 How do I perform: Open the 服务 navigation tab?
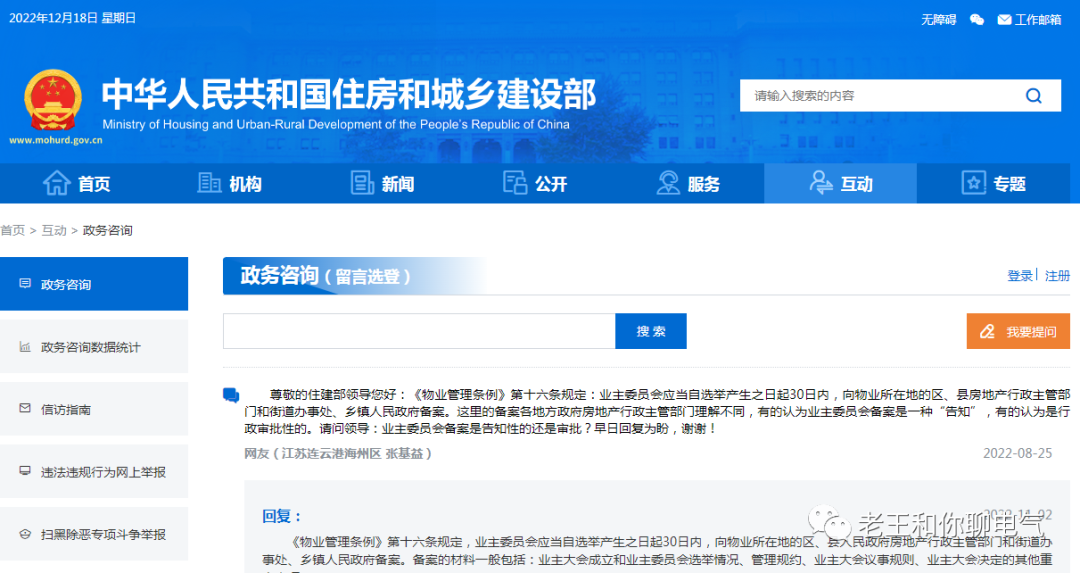coord(688,183)
